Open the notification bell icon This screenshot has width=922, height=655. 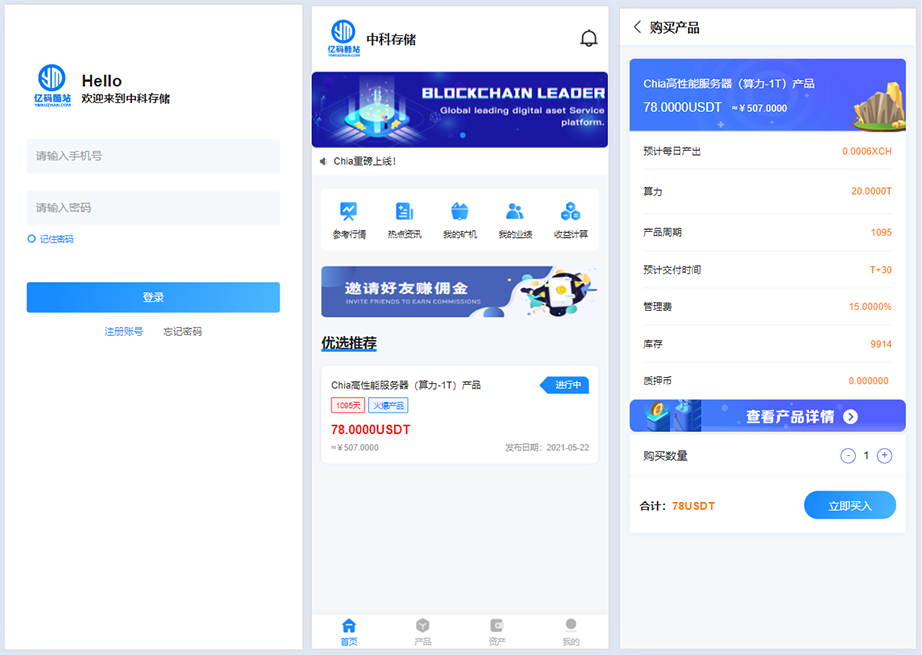[589, 39]
